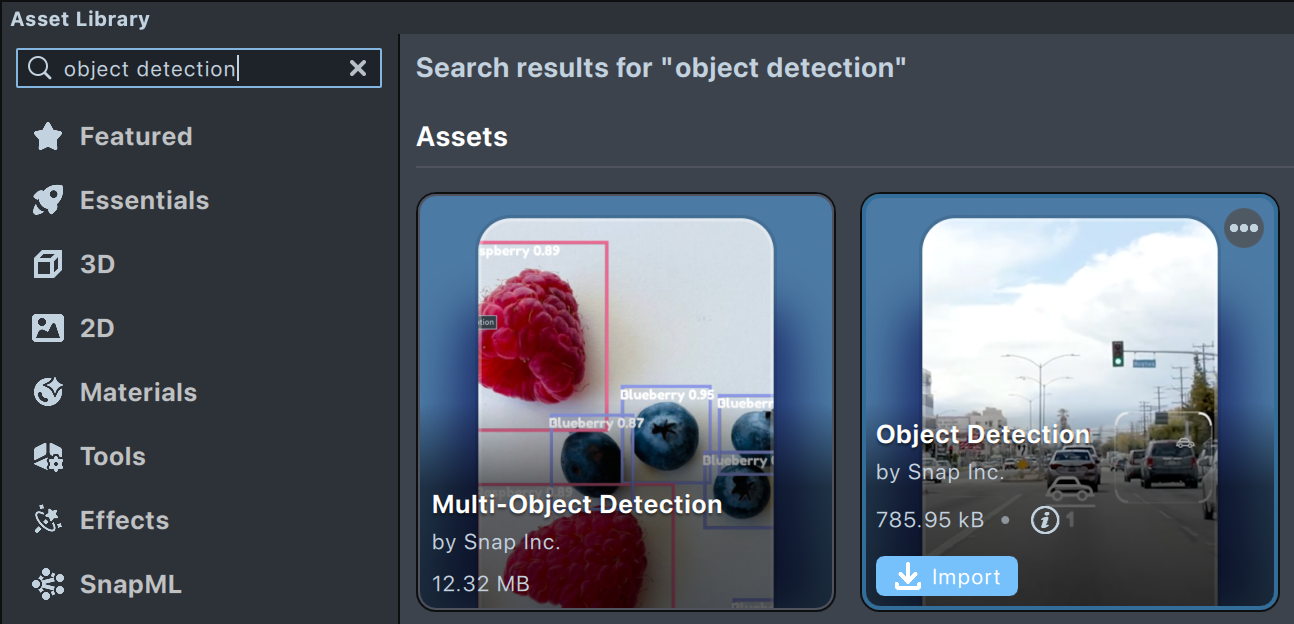
Task: Click the Effects sparkle icon
Action: coord(48,521)
